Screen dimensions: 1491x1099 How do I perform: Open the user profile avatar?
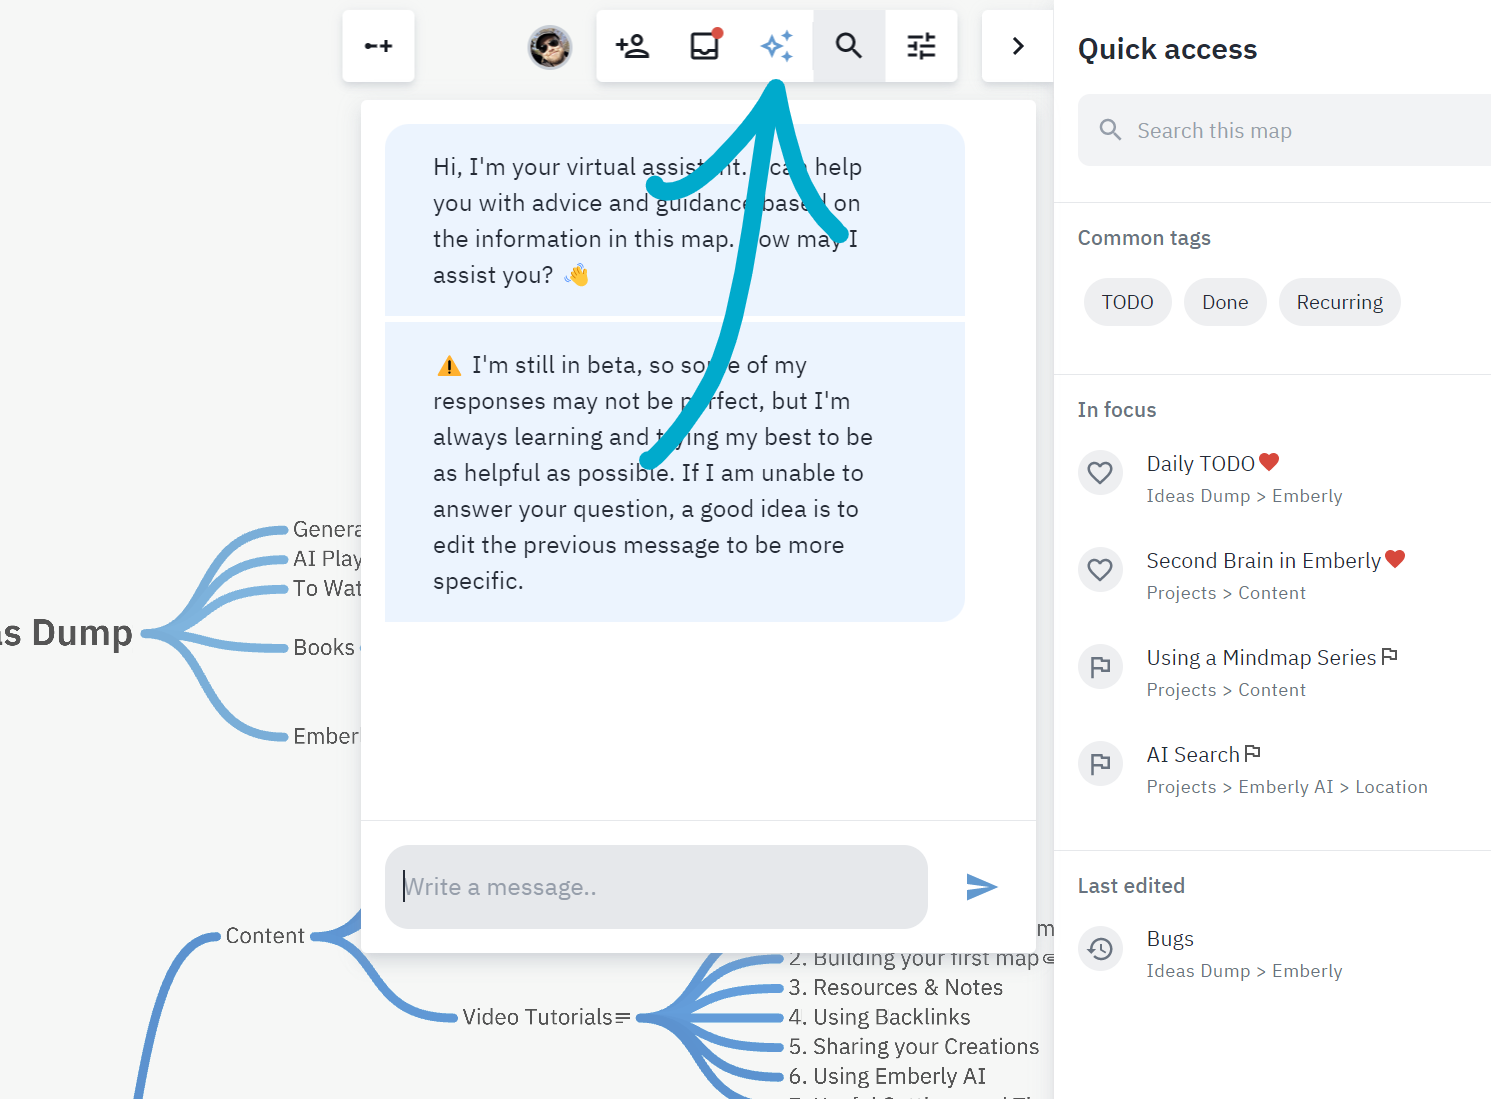coord(550,47)
